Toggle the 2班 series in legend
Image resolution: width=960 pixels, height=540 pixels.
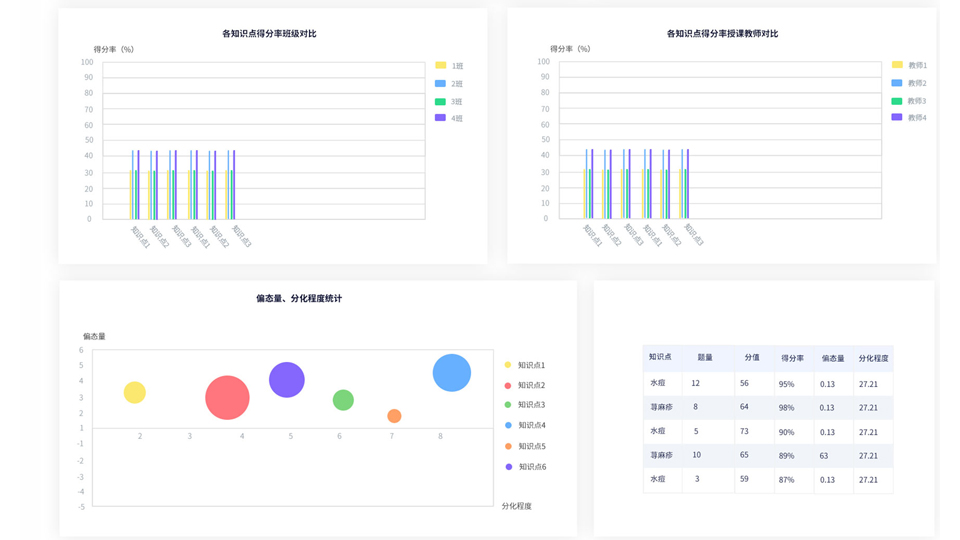[449, 84]
